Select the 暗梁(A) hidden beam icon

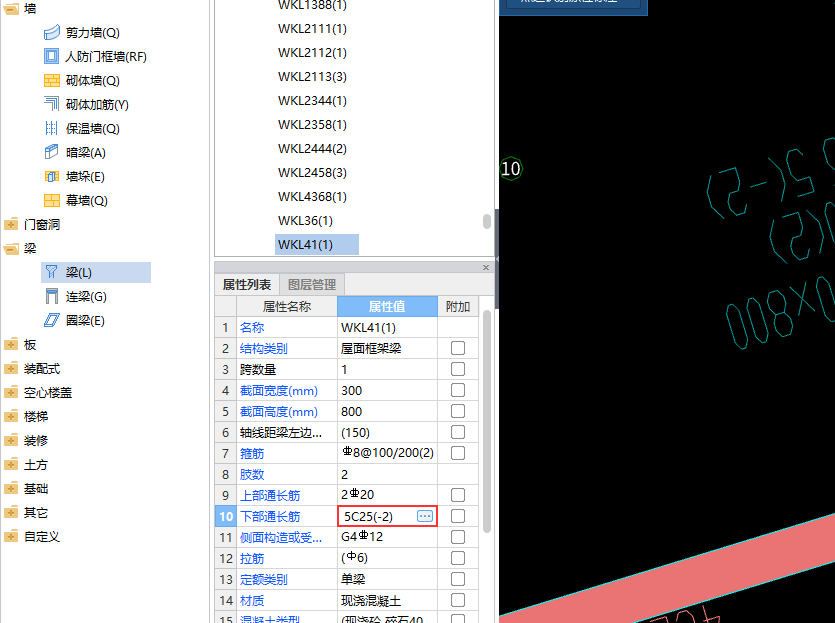point(52,152)
